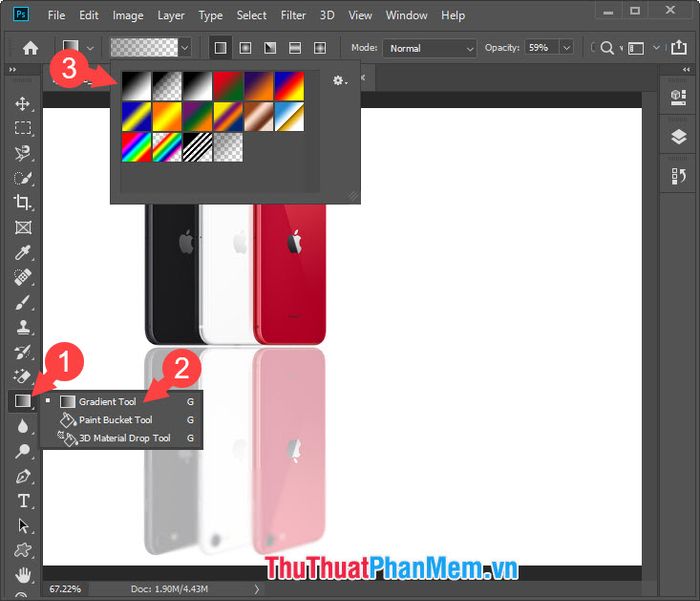Select the Brush tool
The width and height of the screenshot is (700, 601).
pyautogui.click(x=23, y=302)
